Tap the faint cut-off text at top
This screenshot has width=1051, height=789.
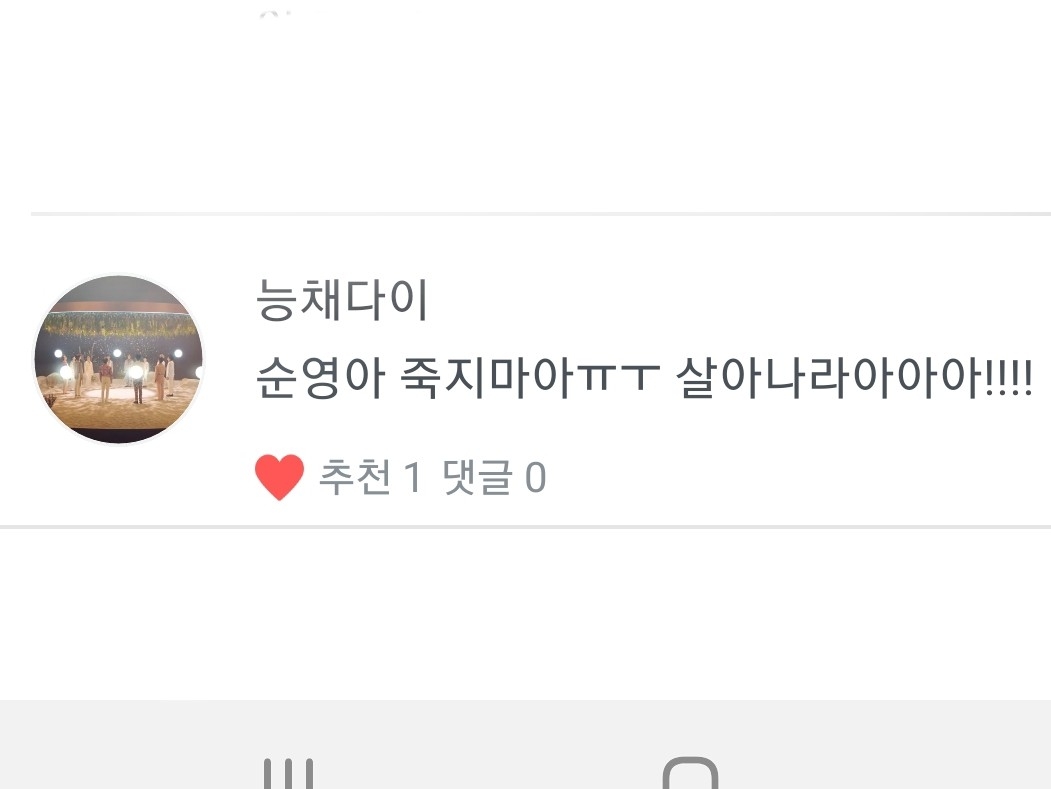coord(276,14)
